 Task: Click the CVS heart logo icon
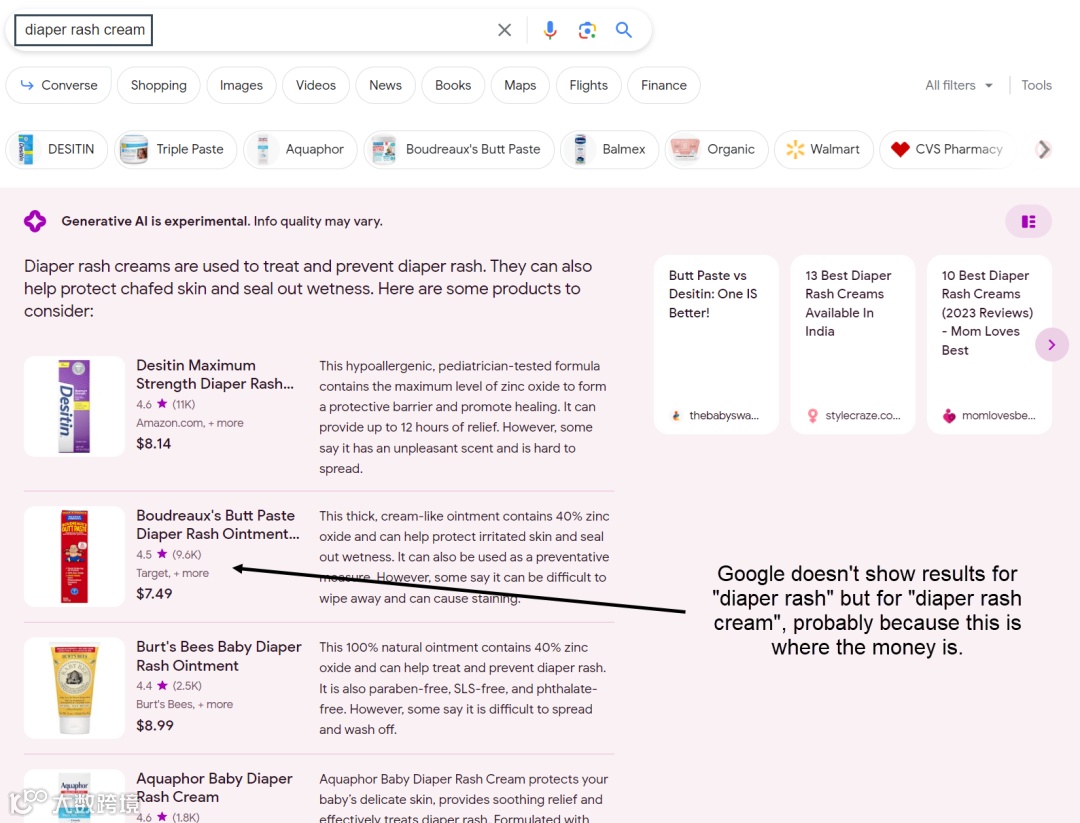[x=900, y=149]
